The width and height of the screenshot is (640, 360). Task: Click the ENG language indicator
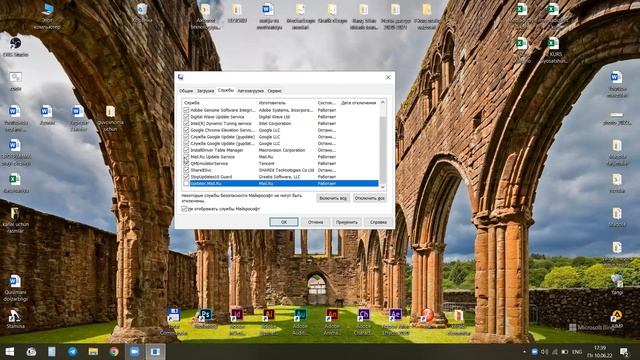click(x=577, y=352)
